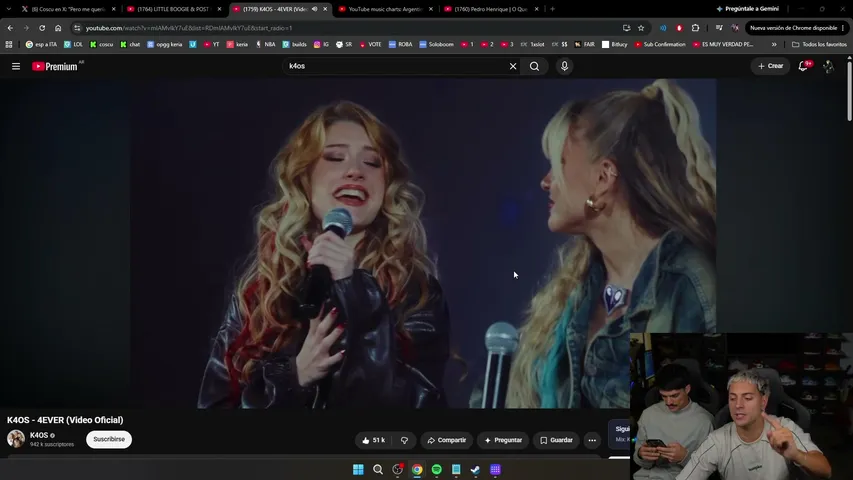Dislike the video with thumbs down
The image size is (853, 480).
pos(404,440)
